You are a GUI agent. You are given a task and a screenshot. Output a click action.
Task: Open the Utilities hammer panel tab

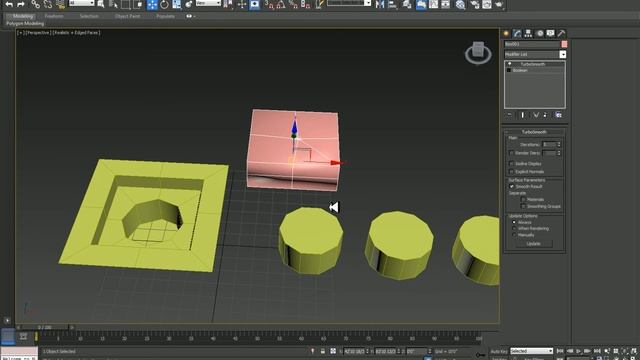561,33
